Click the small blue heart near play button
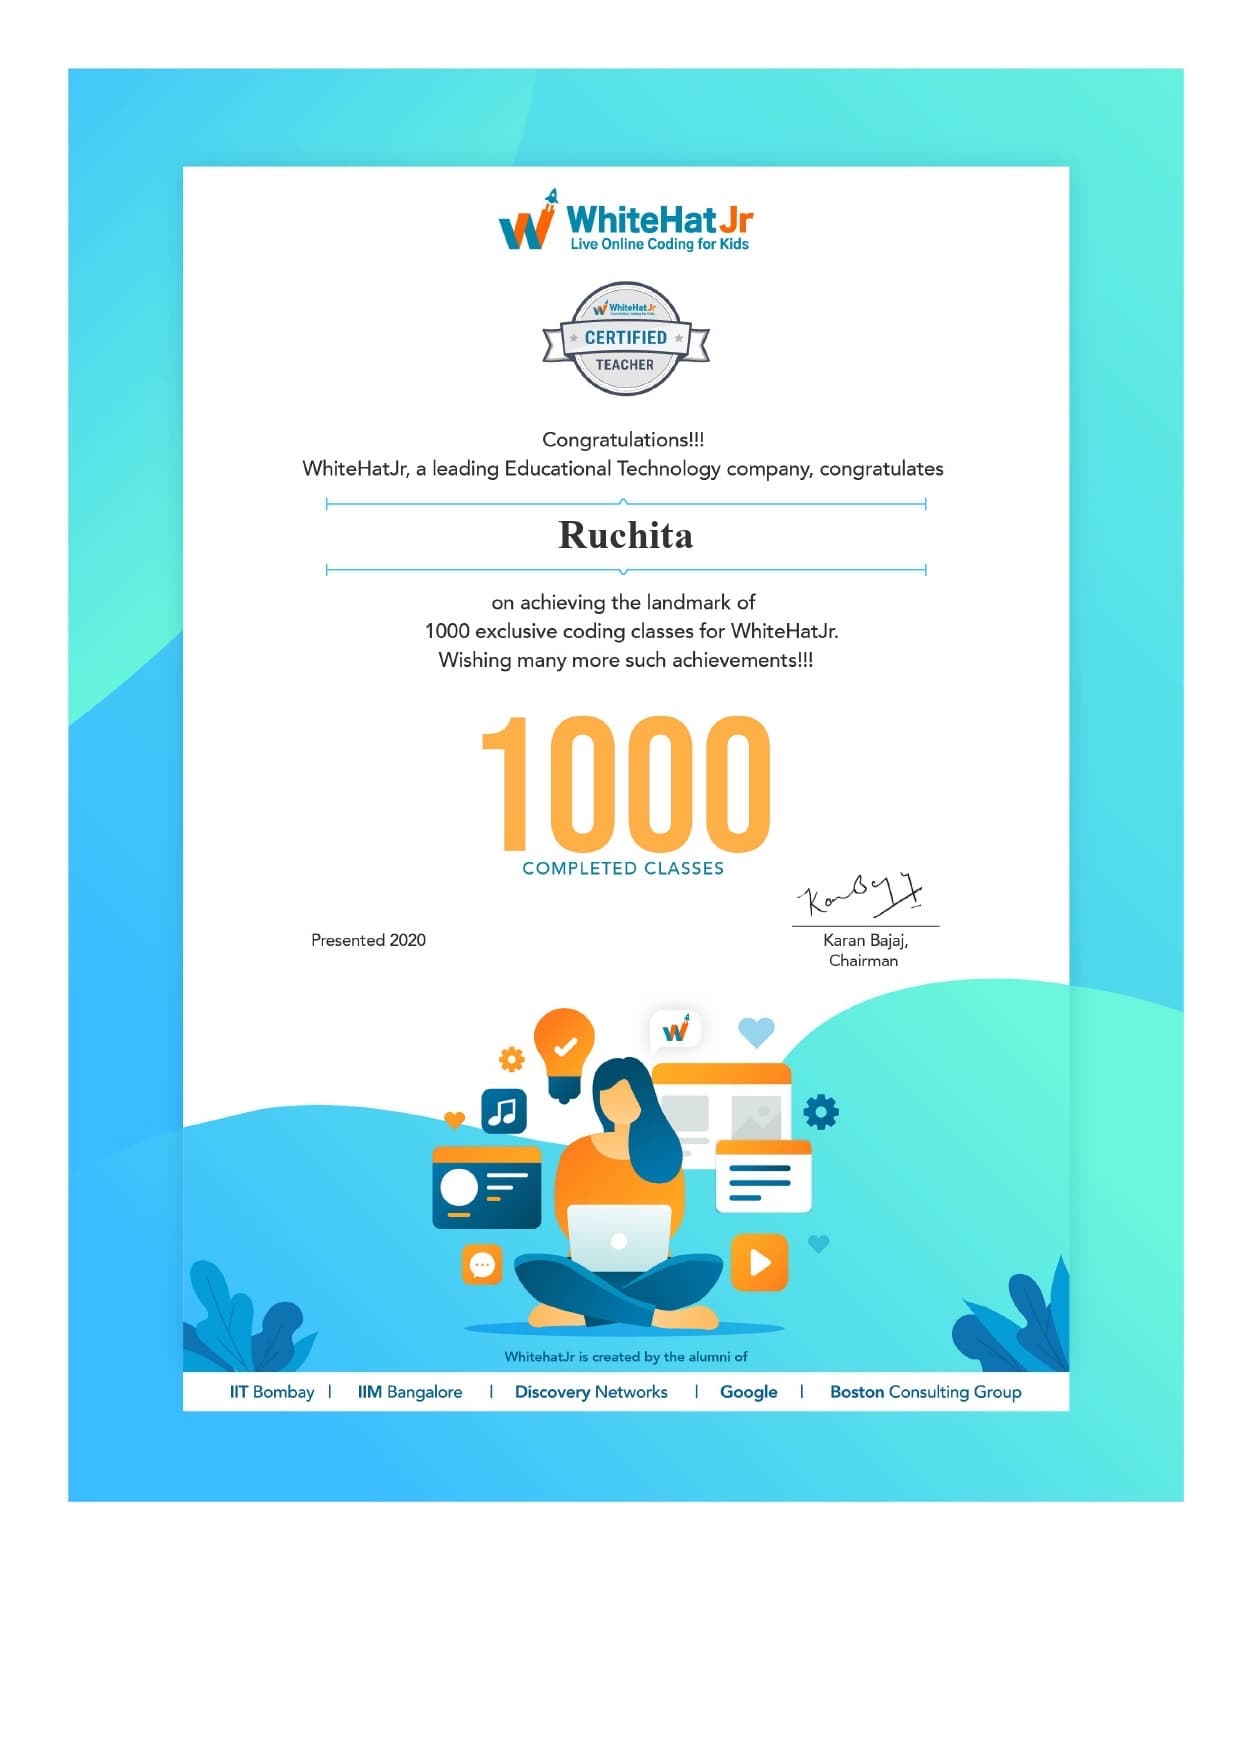This screenshot has width=1240, height=1752. pos(819,1244)
